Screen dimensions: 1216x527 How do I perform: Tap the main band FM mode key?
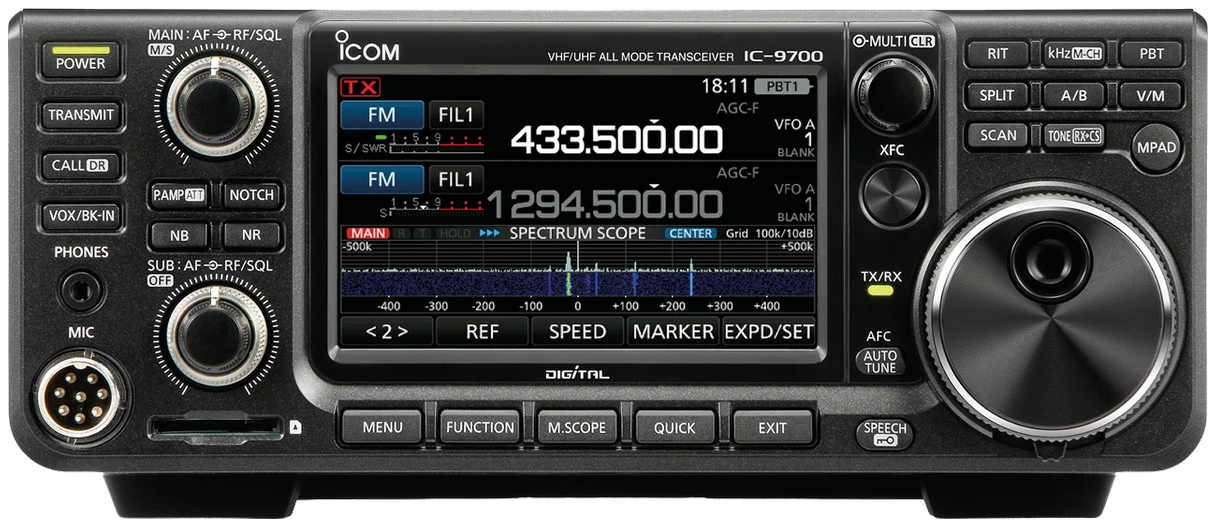coord(382,114)
